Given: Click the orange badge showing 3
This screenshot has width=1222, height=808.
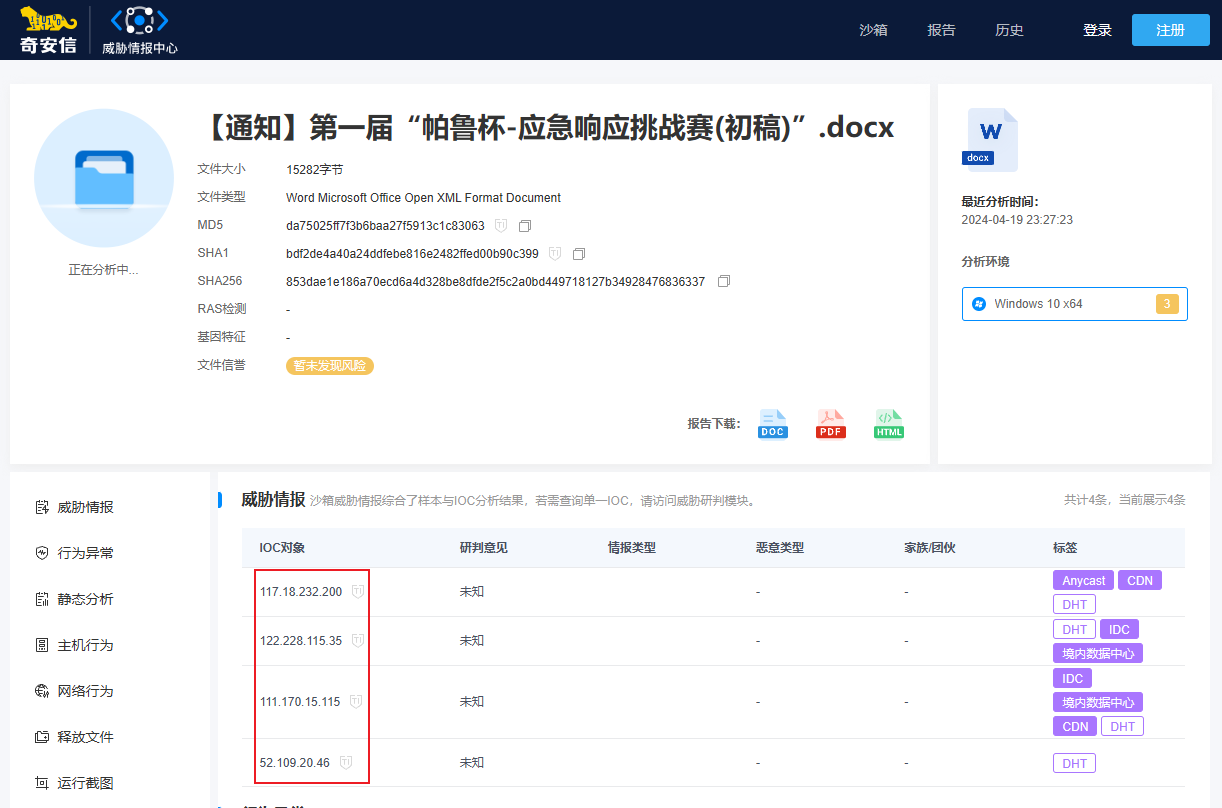Looking at the screenshot, I should 1167,304.
